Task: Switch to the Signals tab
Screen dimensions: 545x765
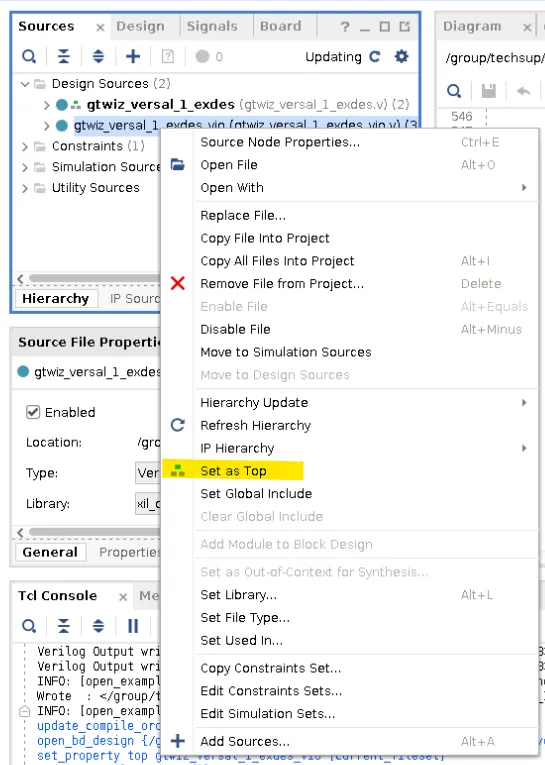Action: [212, 26]
